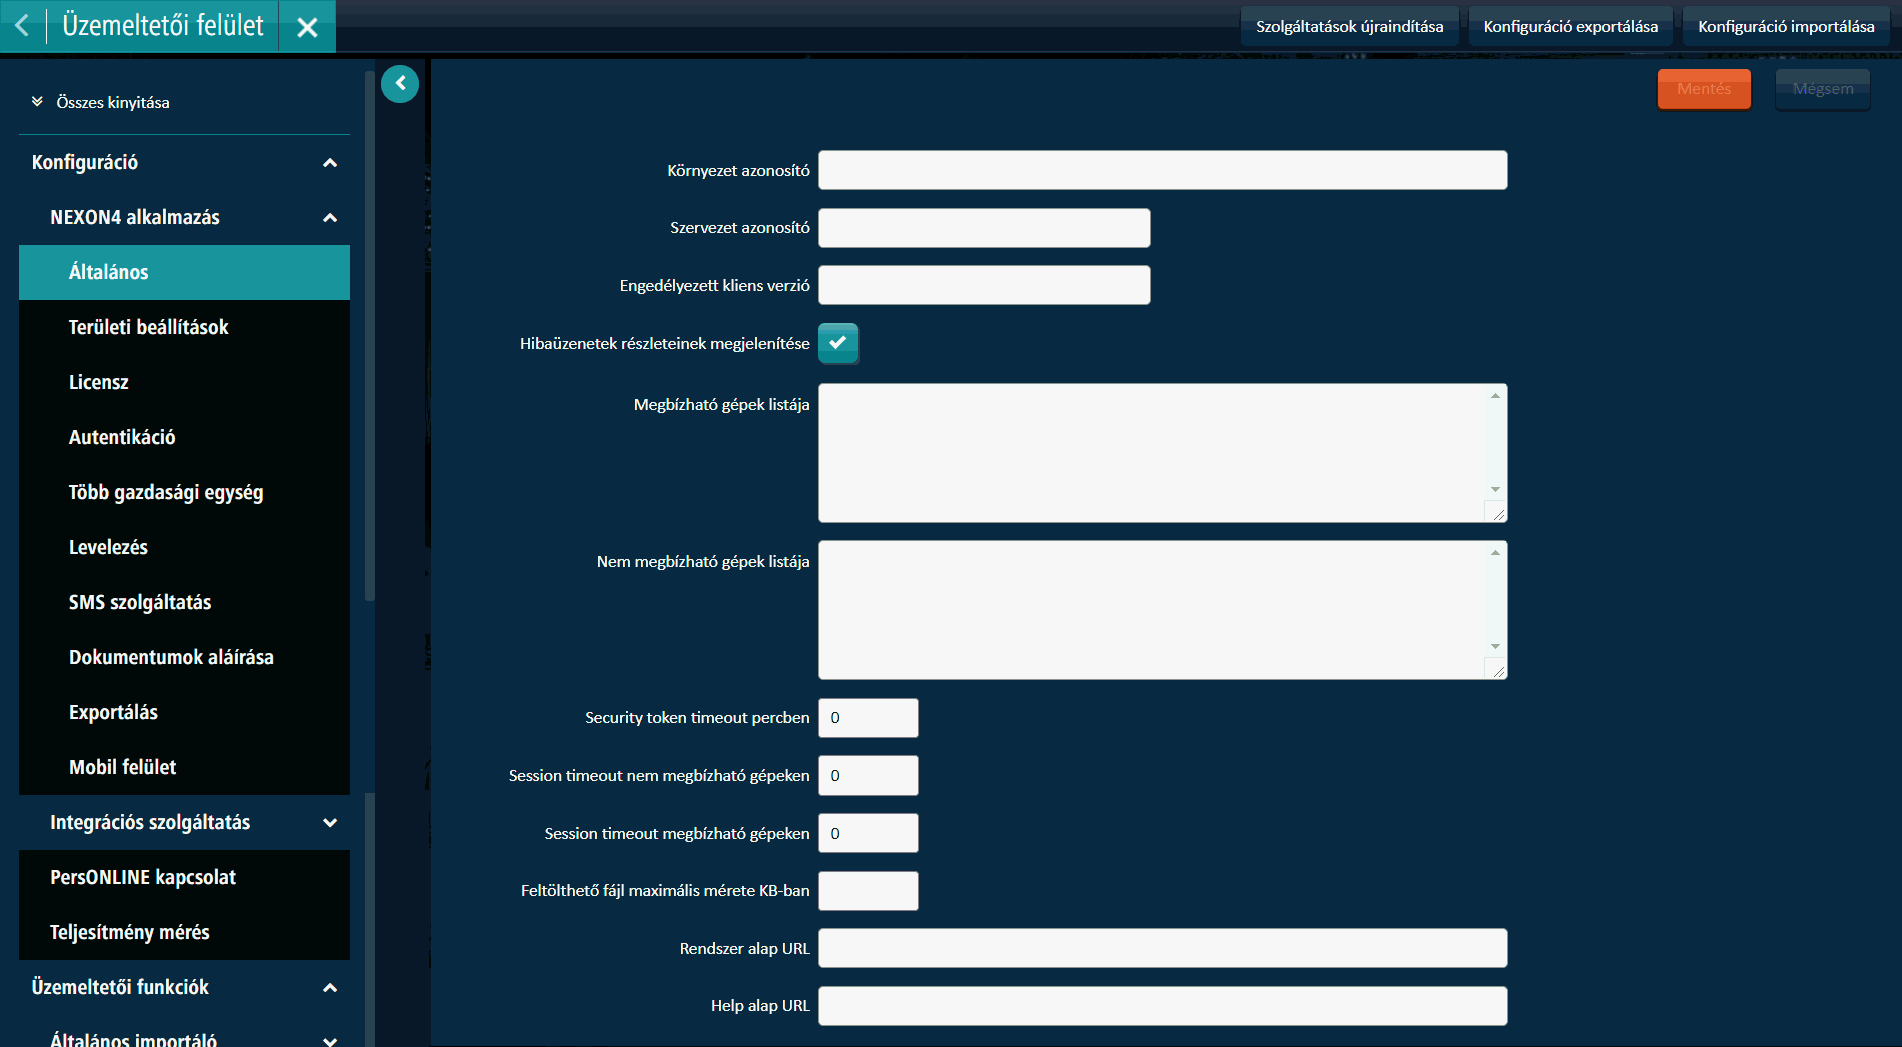Click Szolgáltatások újraindítása button
1902x1047 pixels.
coord(1349,26)
